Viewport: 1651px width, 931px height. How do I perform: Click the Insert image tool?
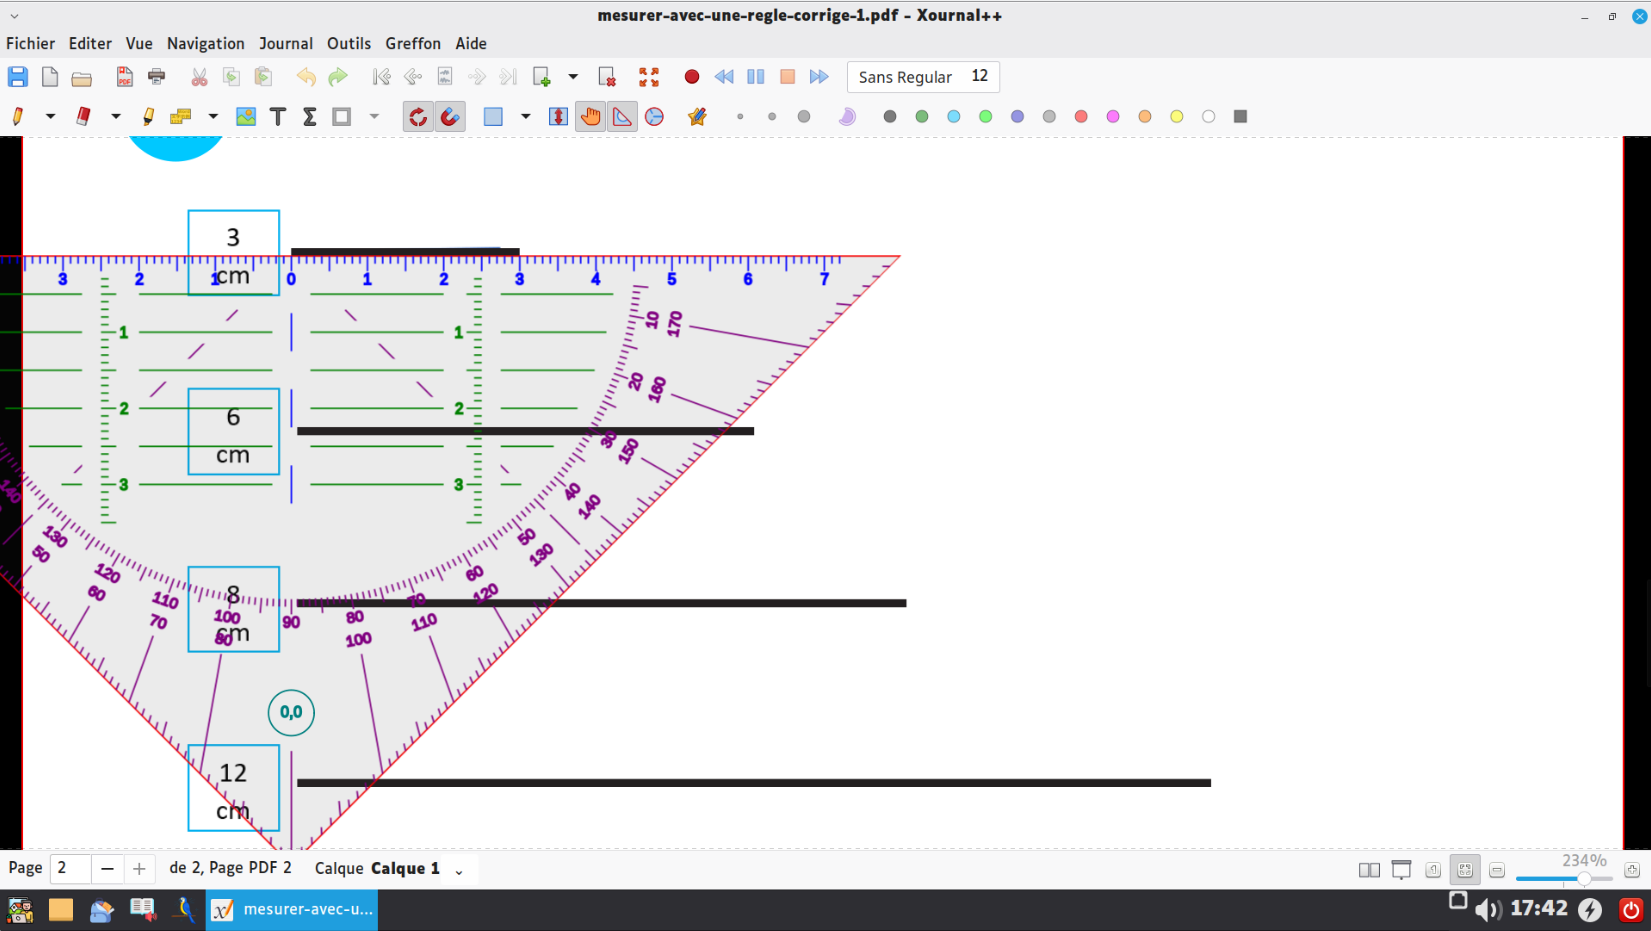(246, 117)
